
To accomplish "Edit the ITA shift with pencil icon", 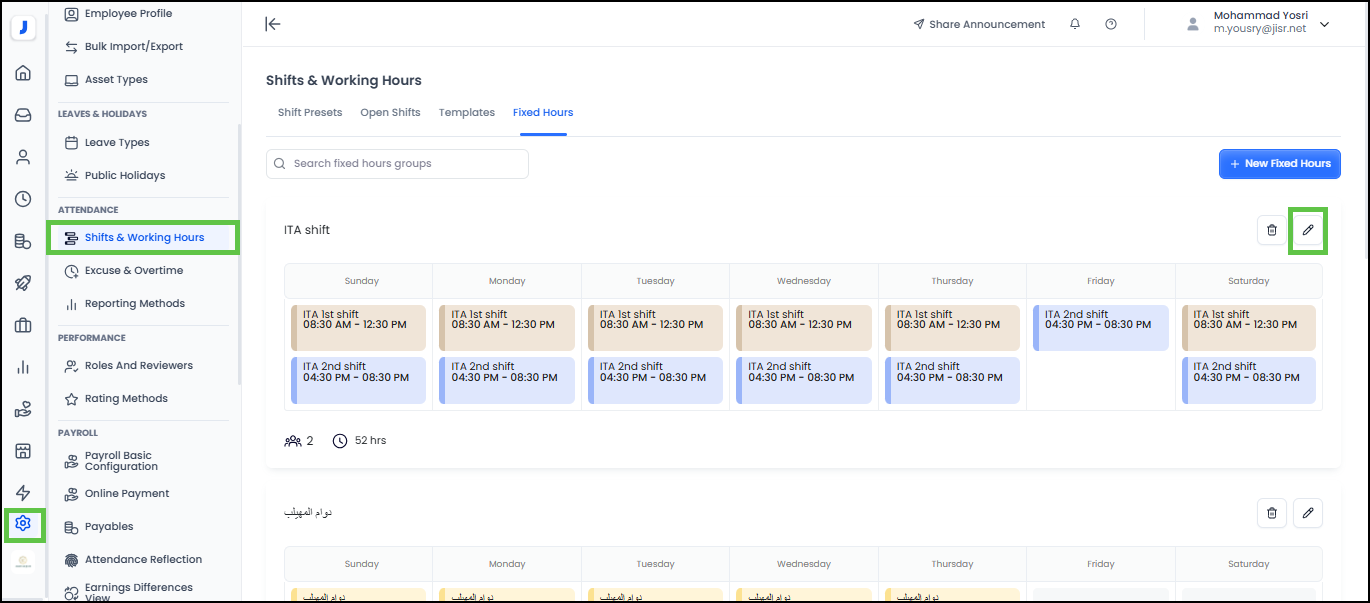I will pos(1307,230).
